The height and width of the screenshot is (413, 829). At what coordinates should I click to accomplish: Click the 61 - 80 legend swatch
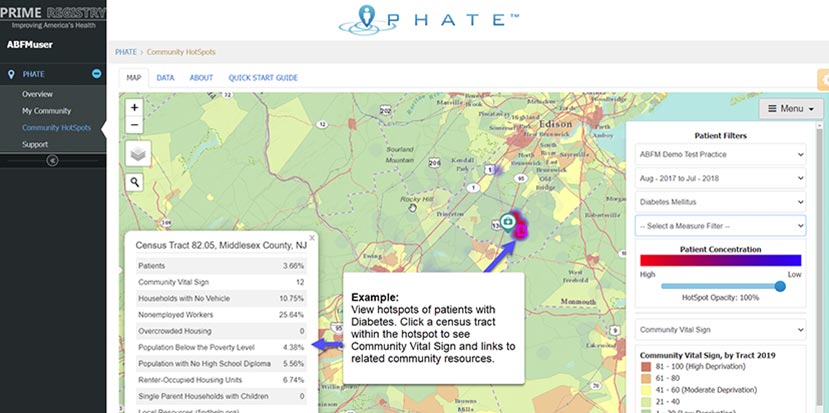(x=647, y=379)
